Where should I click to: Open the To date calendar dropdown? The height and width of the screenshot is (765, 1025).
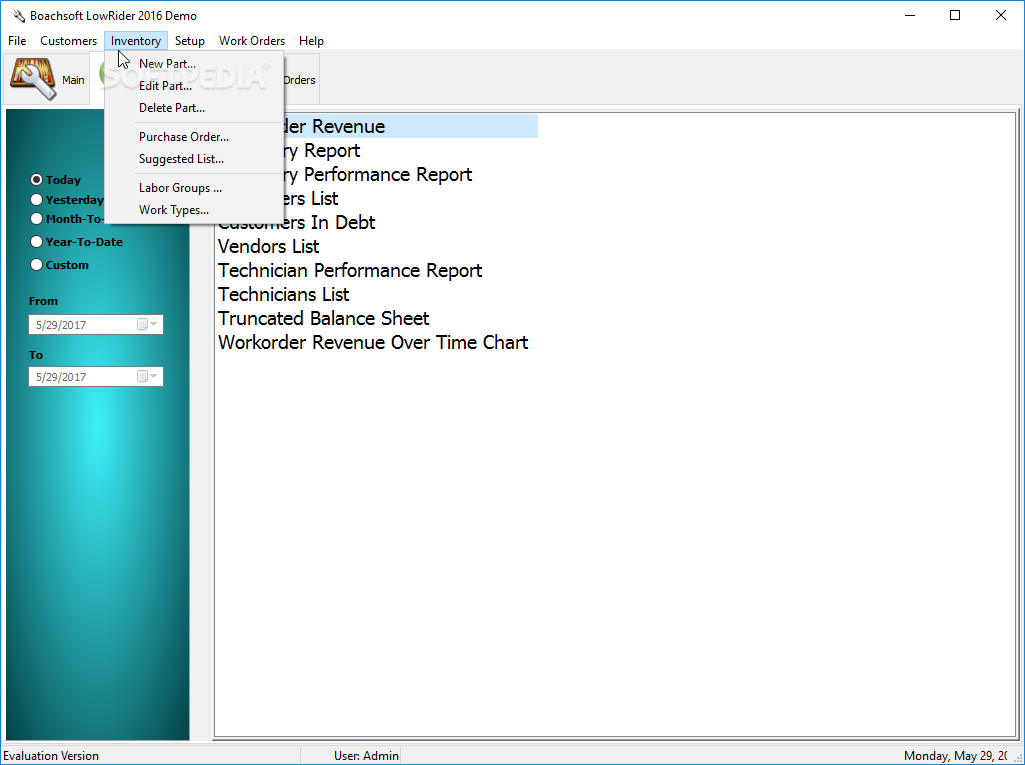[x=148, y=376]
